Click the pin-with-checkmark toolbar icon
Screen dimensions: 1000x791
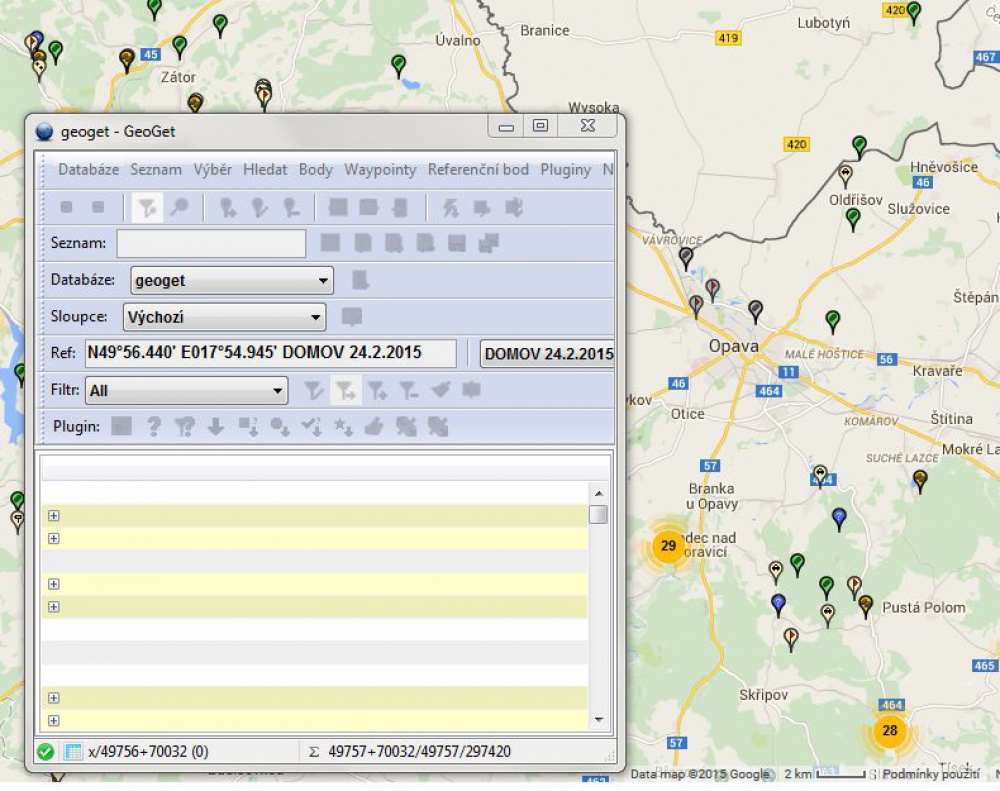[x=260, y=207]
